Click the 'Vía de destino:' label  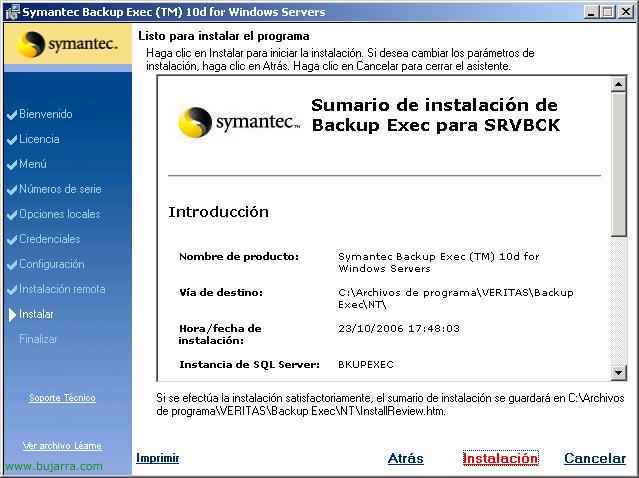(x=221, y=293)
